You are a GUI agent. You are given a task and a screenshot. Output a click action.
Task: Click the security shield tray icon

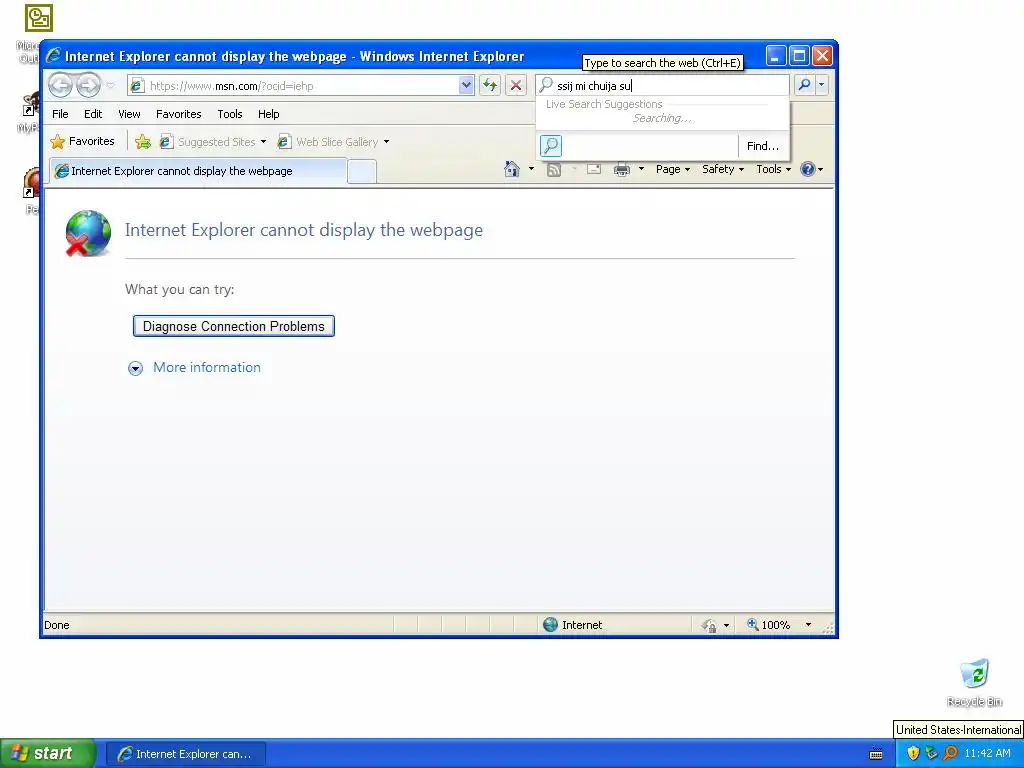click(x=913, y=753)
